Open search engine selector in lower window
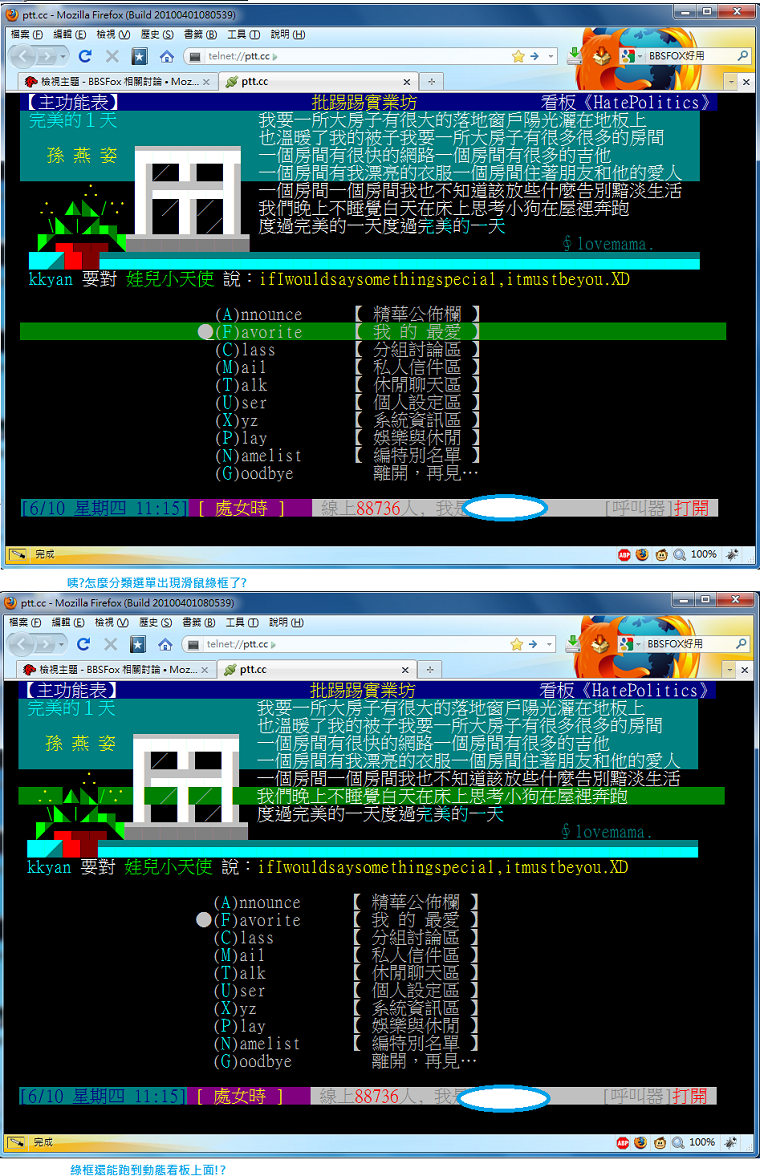This screenshot has height=1176, width=760. coord(629,644)
